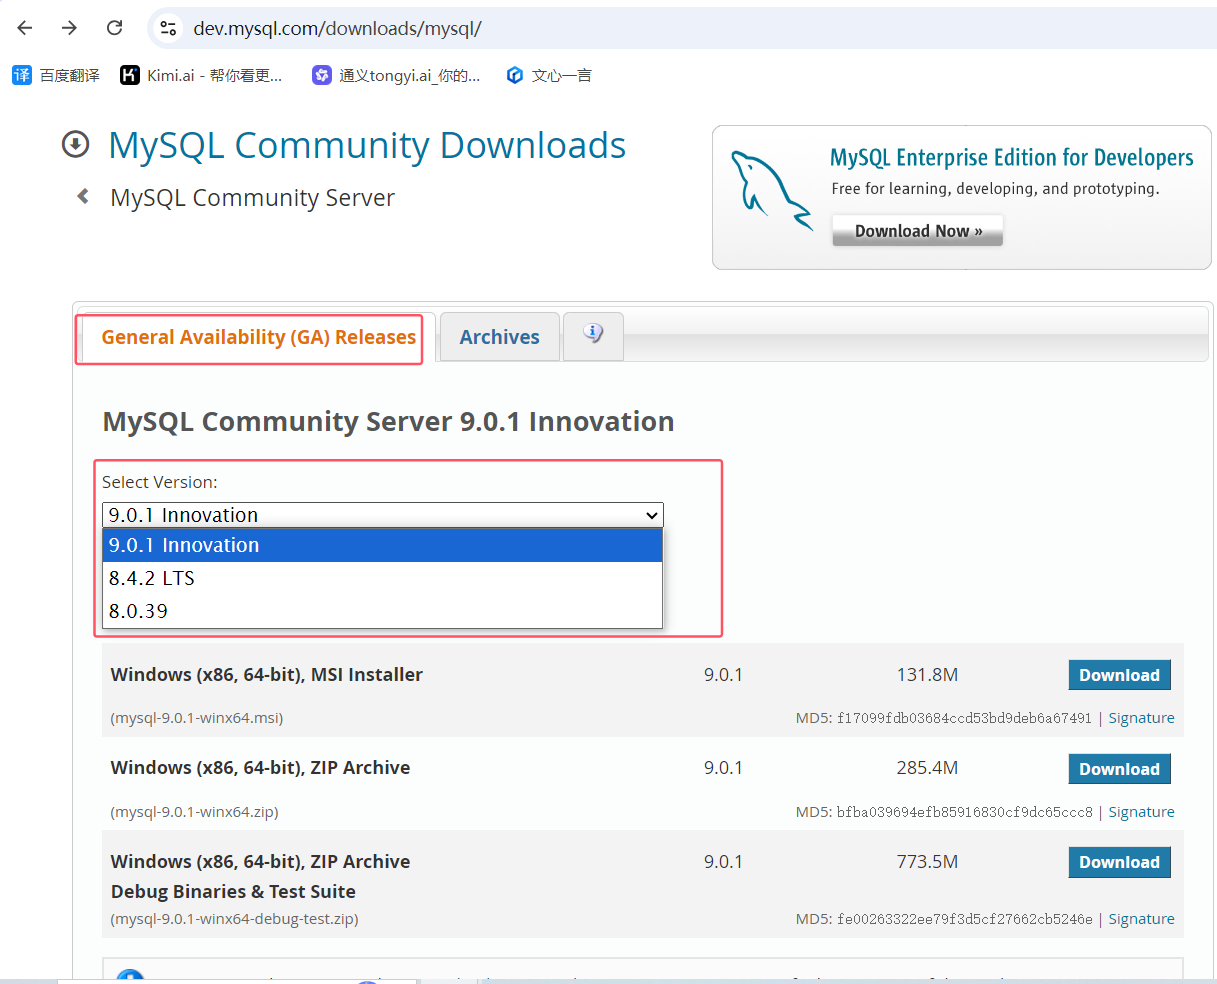Image resolution: width=1217 pixels, height=984 pixels.
Task: Reload the page with the refresh icon
Action: pyautogui.click(x=115, y=28)
